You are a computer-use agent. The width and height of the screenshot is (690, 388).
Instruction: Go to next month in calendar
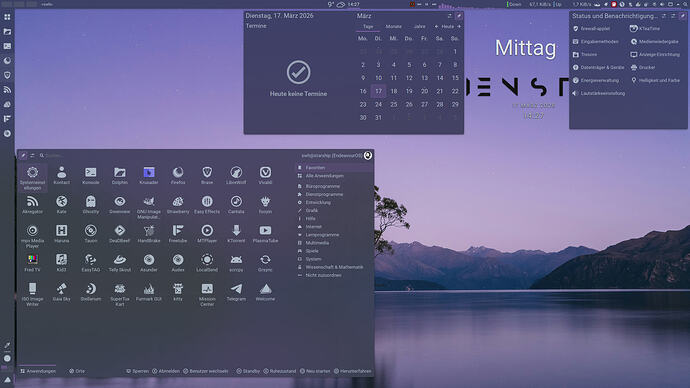459,27
